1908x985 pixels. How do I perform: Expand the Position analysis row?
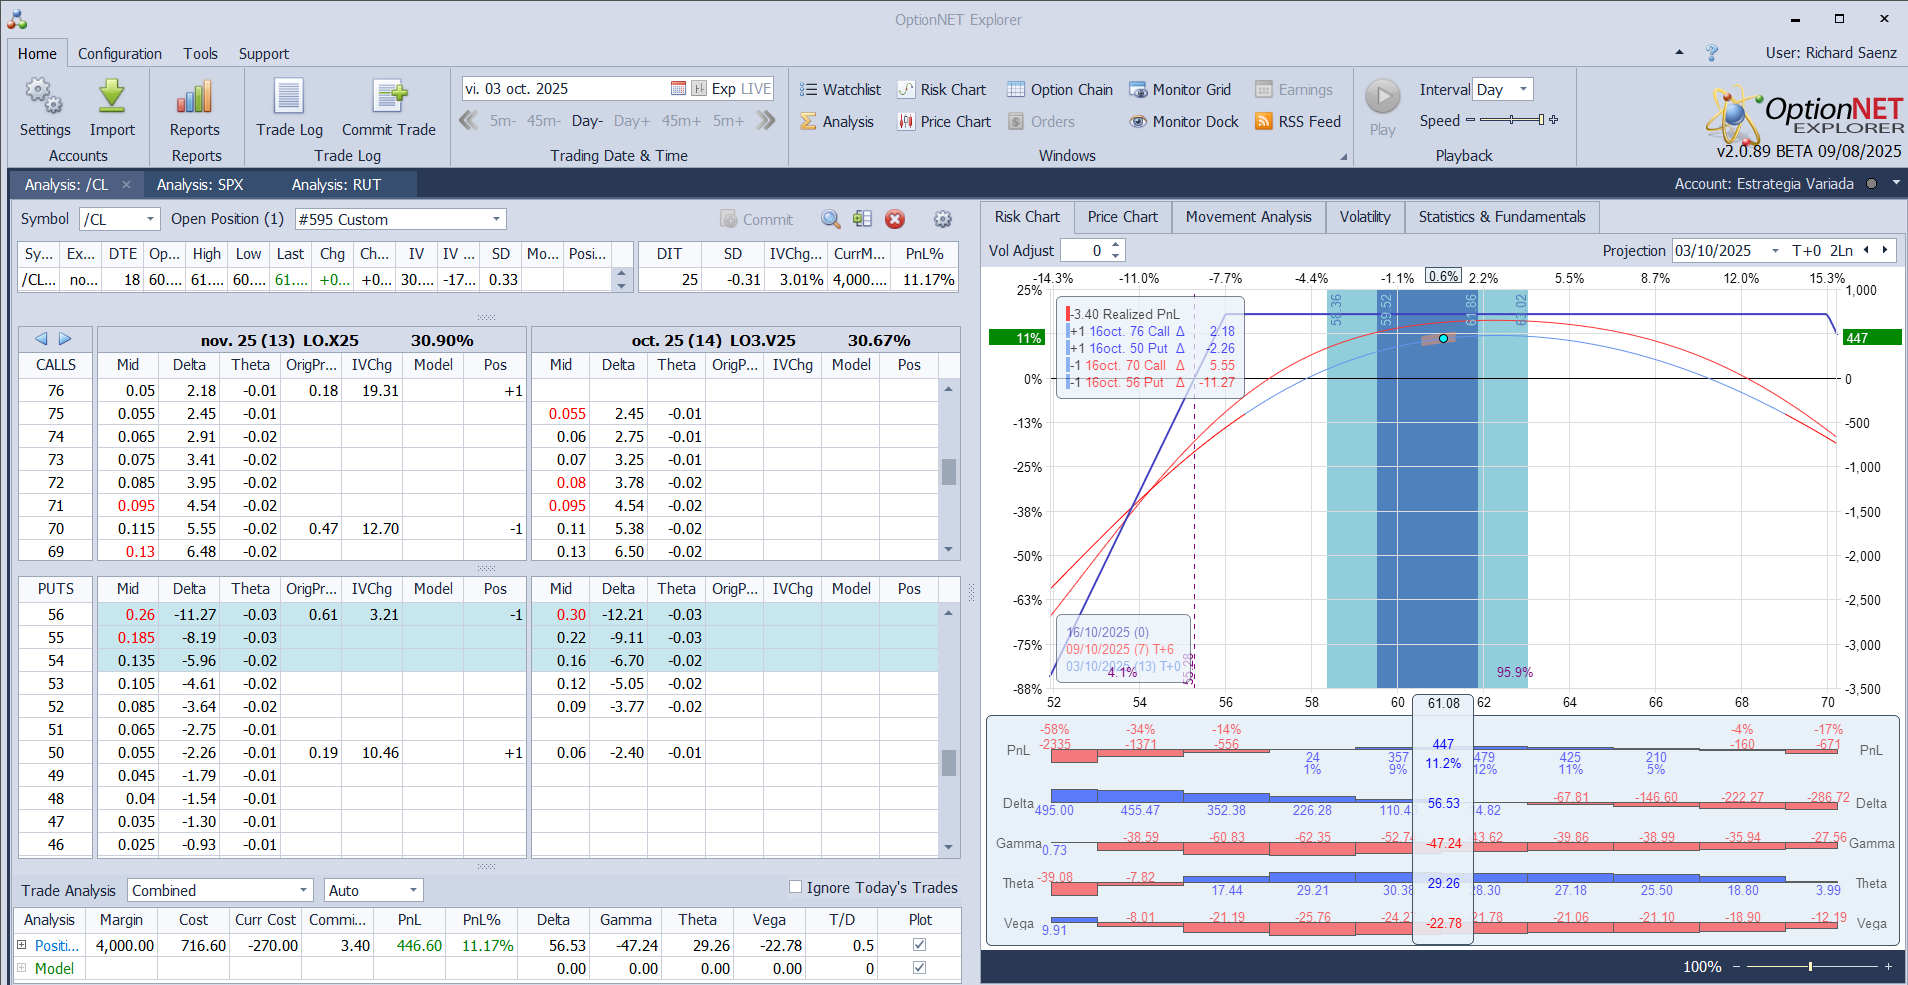click(21, 945)
